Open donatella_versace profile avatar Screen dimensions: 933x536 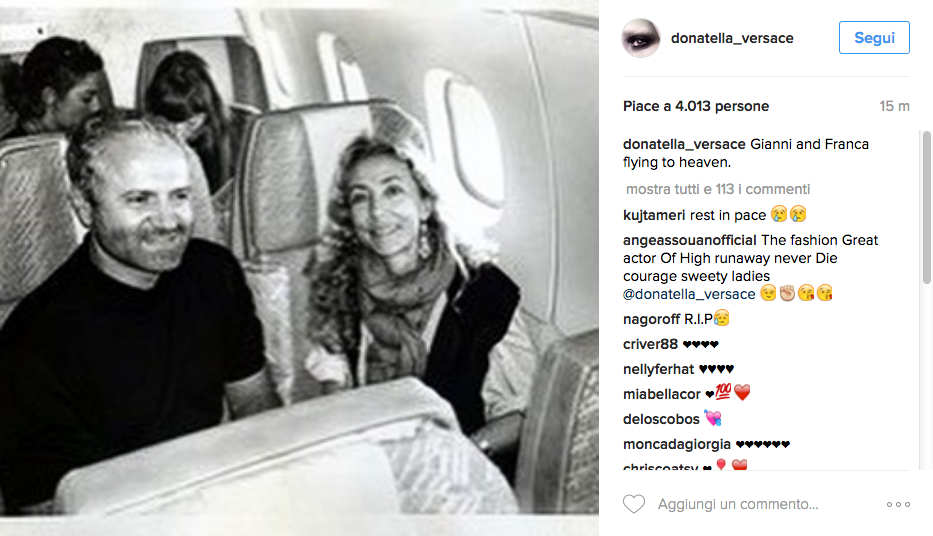pyautogui.click(x=641, y=38)
